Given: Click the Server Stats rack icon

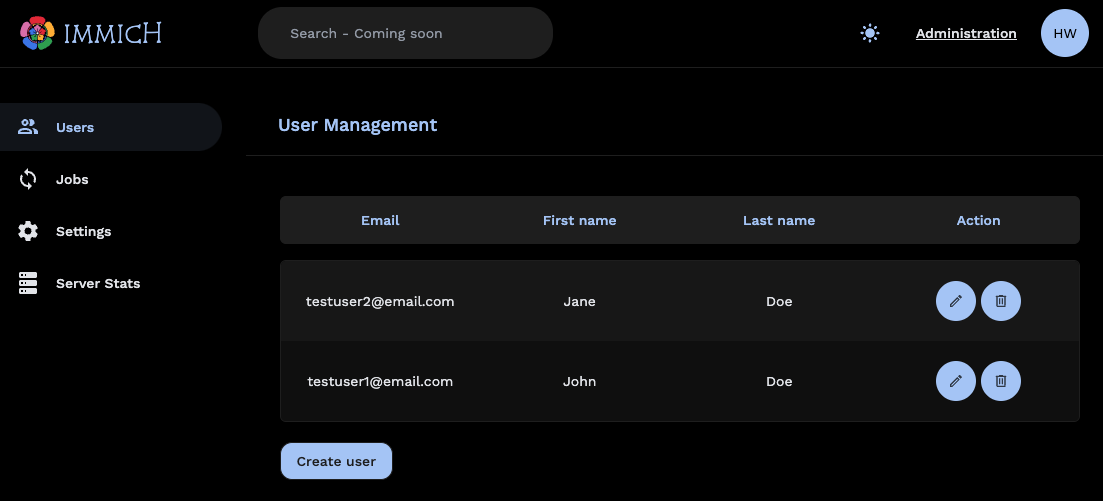Looking at the screenshot, I should [x=28, y=283].
